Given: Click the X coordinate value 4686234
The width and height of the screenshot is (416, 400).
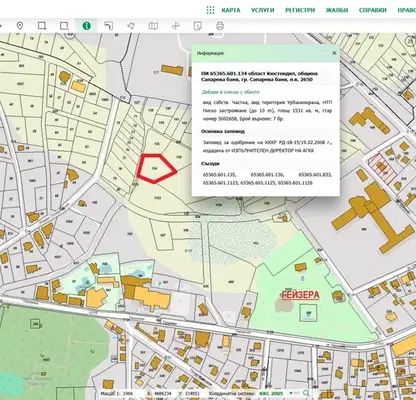Looking at the screenshot, I should click(163, 394).
